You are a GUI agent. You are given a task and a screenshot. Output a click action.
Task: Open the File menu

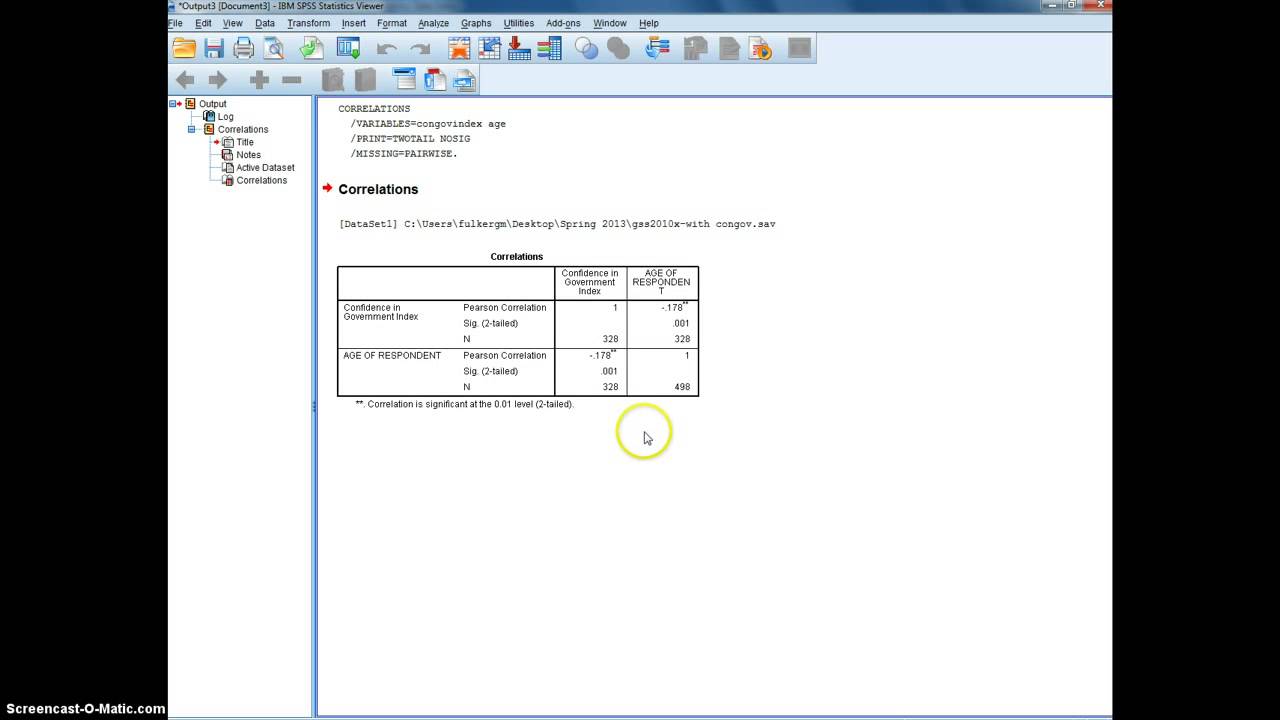click(x=176, y=23)
